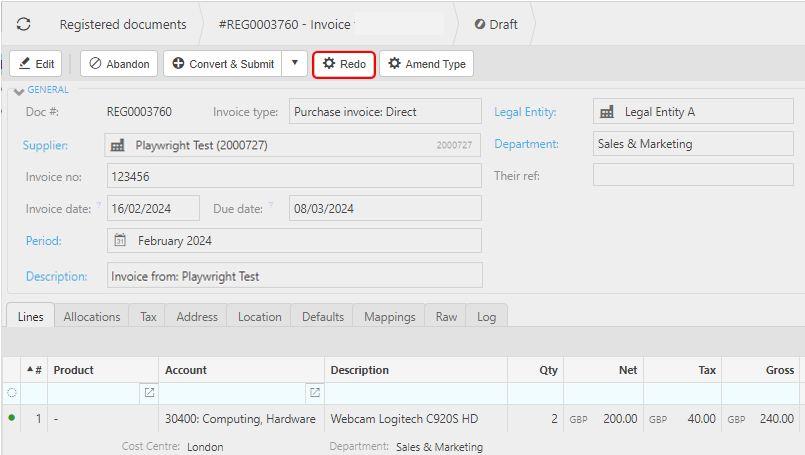The image size is (805, 455).
Task: Sort lines by # column
Action: 34,370
